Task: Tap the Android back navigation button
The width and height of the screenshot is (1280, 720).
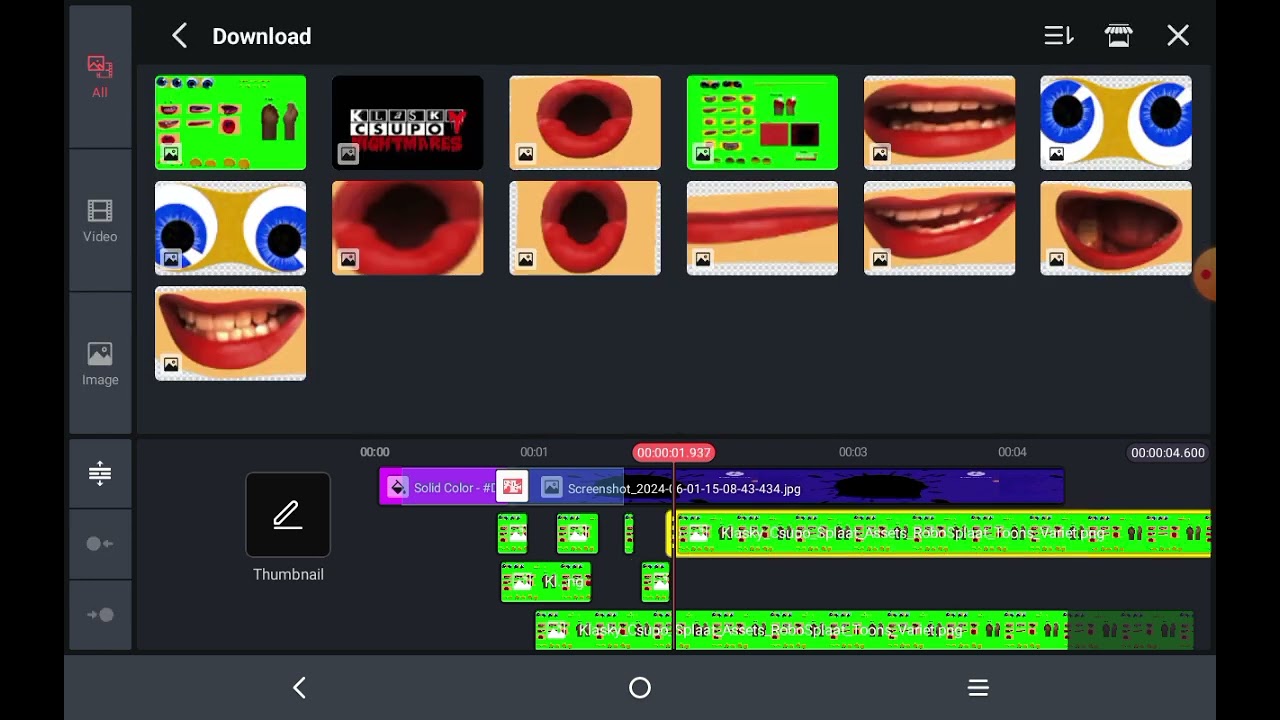Action: [x=299, y=688]
